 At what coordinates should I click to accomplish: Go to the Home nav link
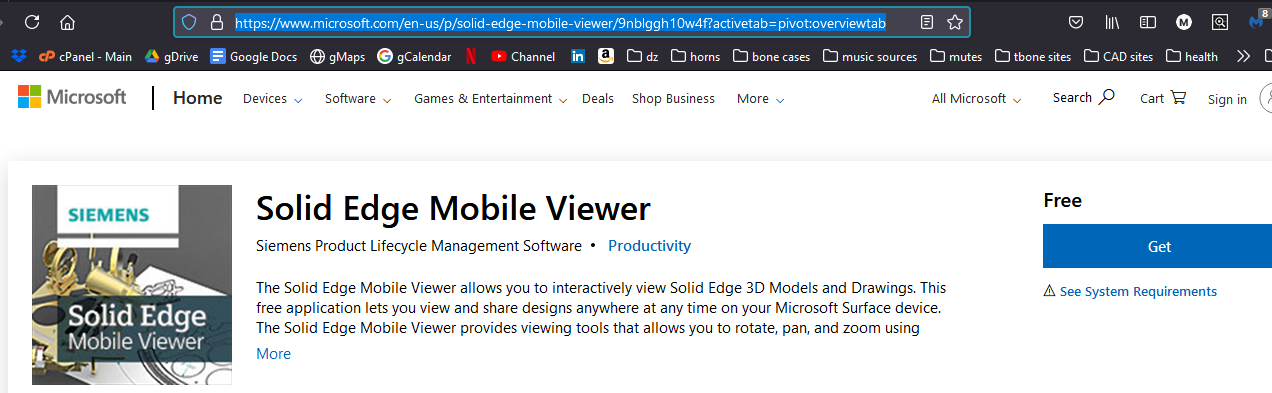coord(198,98)
